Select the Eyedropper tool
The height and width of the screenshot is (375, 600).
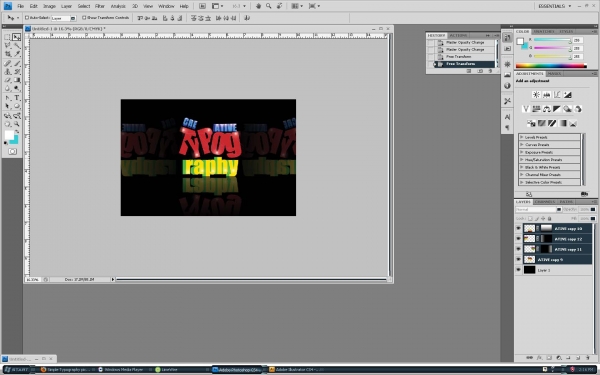[16, 54]
